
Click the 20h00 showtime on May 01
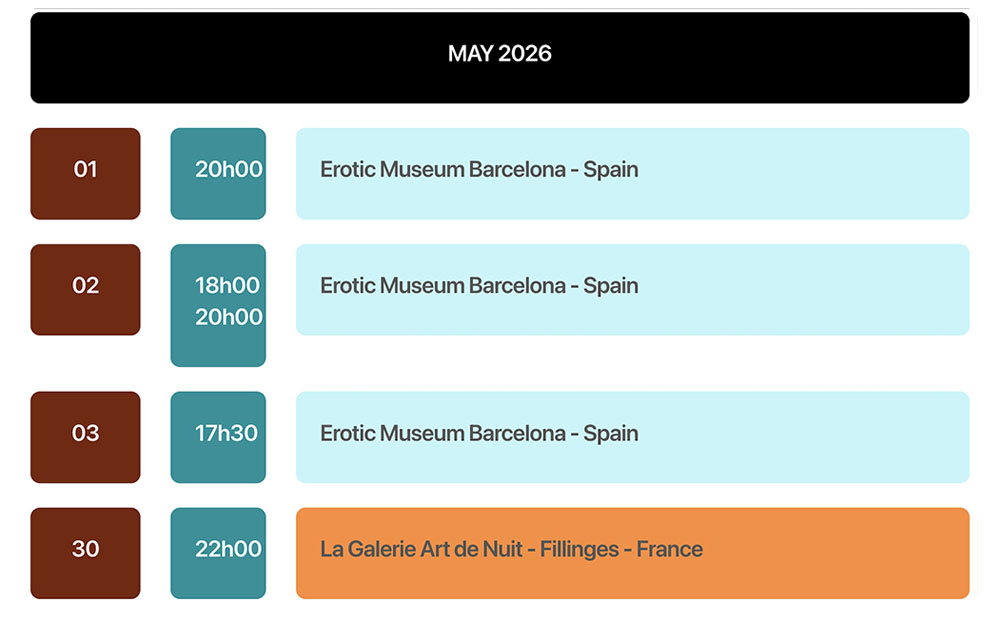[227, 170]
